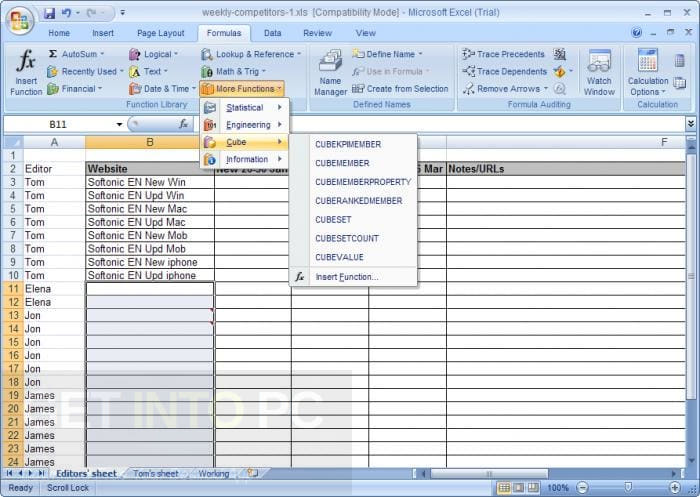Open the Name Box dropdown arrow
This screenshot has height=497, width=700.
tap(120, 125)
